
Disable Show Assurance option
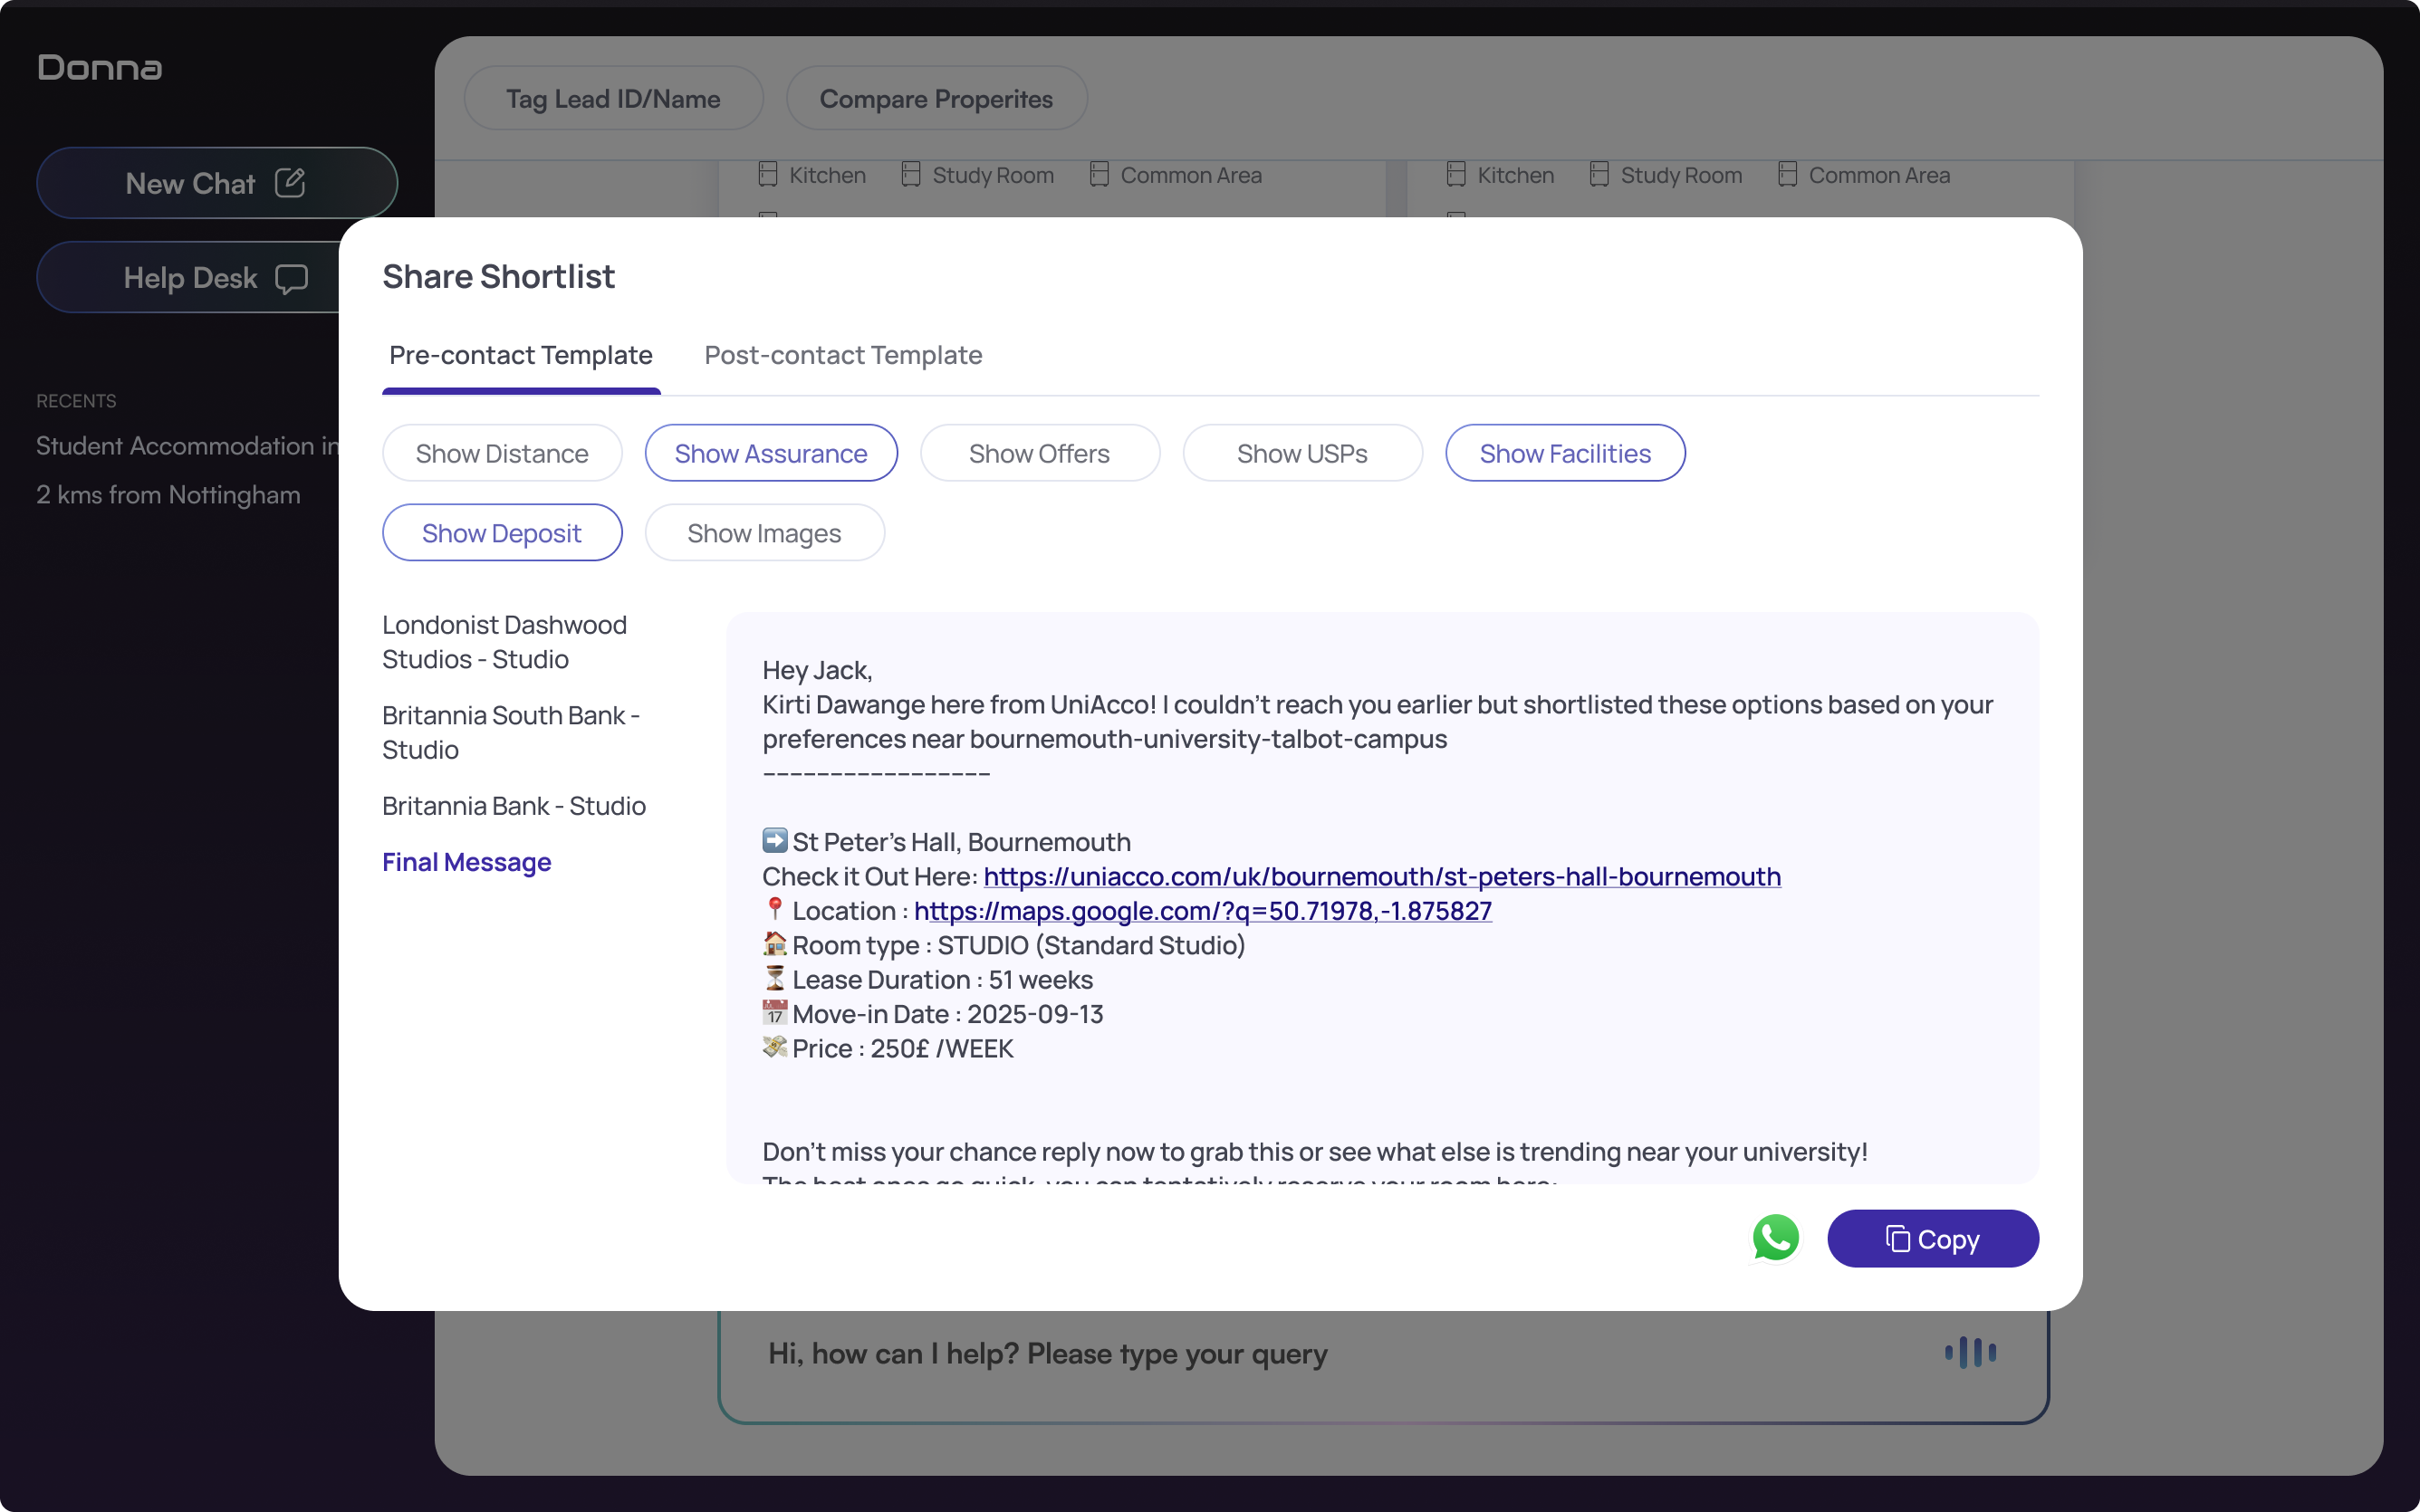click(771, 453)
